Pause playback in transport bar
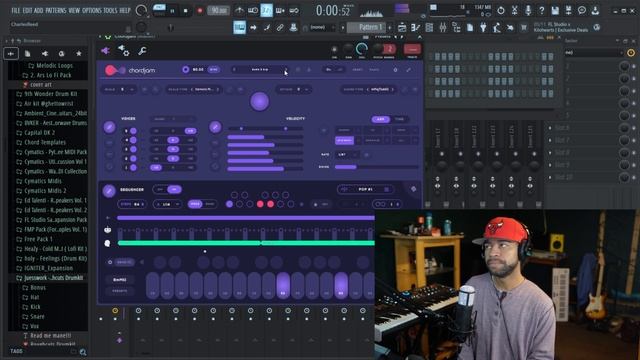This screenshot has height=360, width=640. (172, 11)
